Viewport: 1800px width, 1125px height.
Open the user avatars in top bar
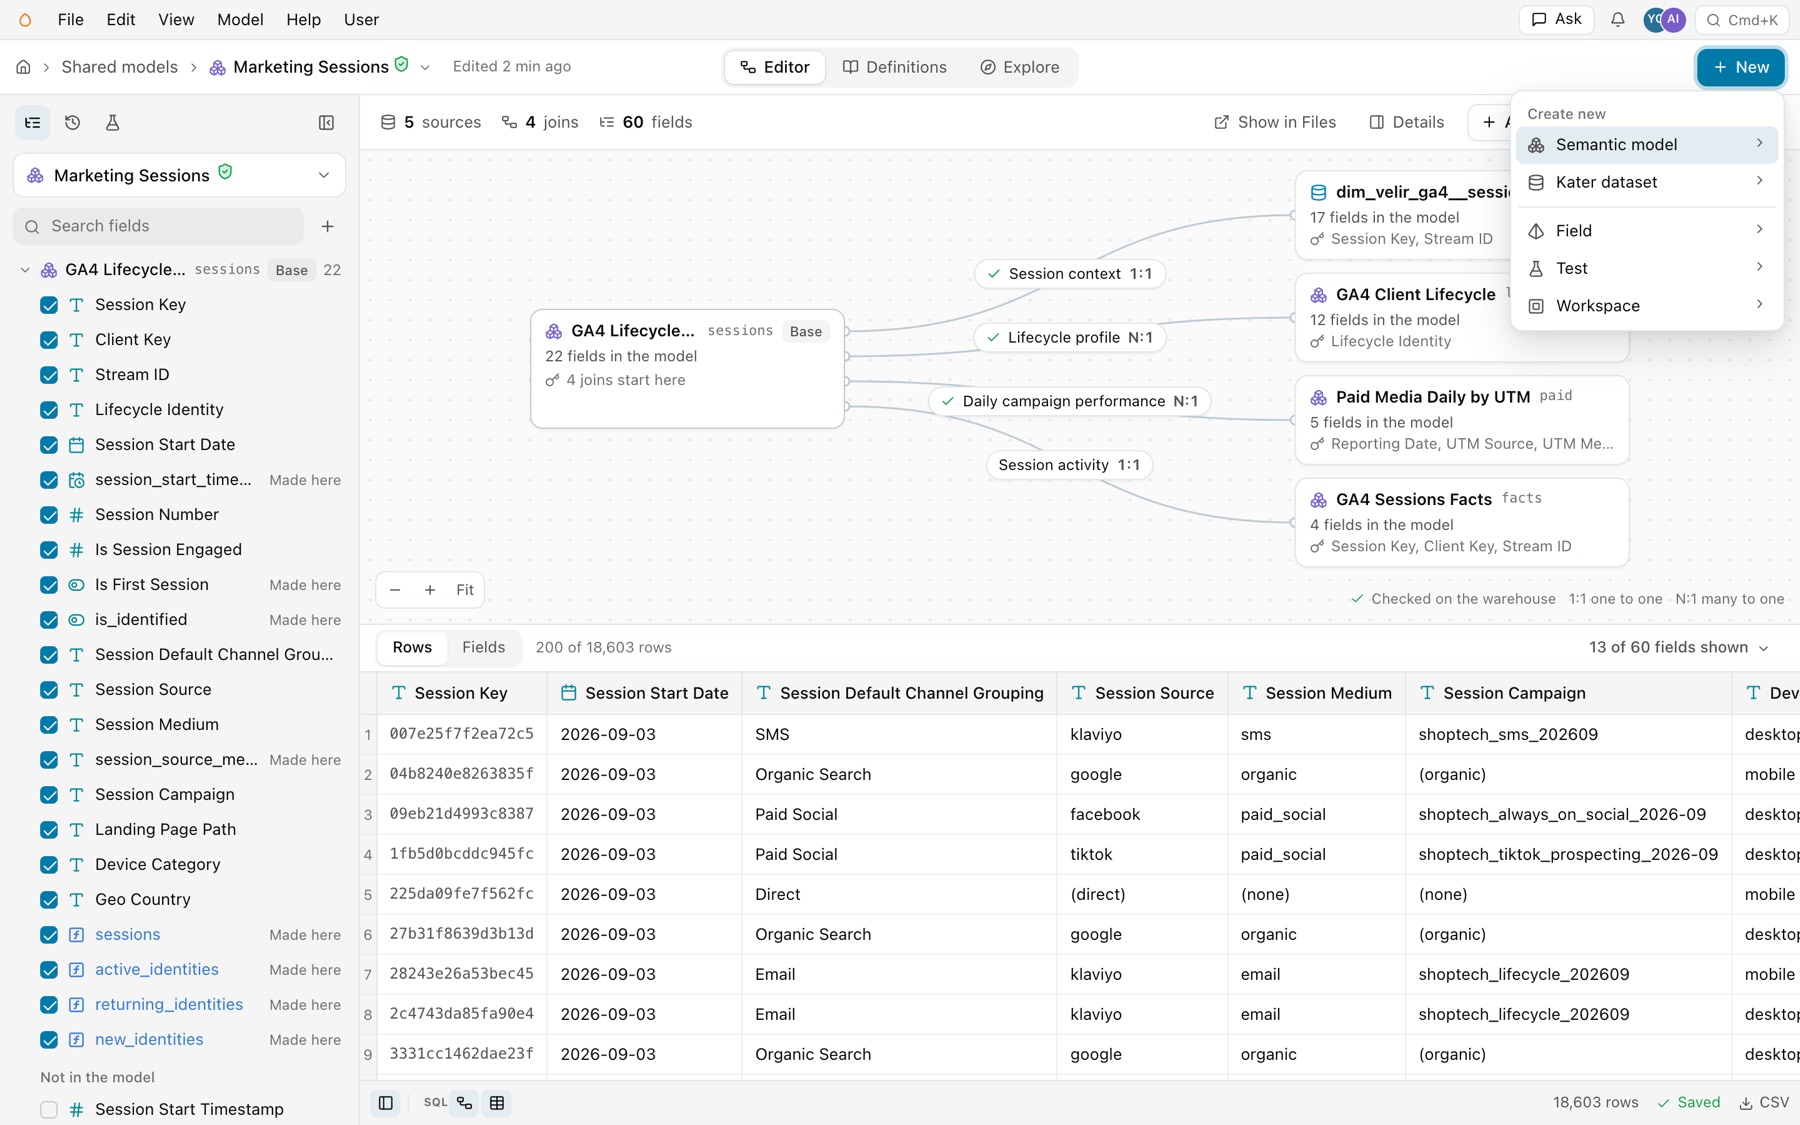[1664, 20]
